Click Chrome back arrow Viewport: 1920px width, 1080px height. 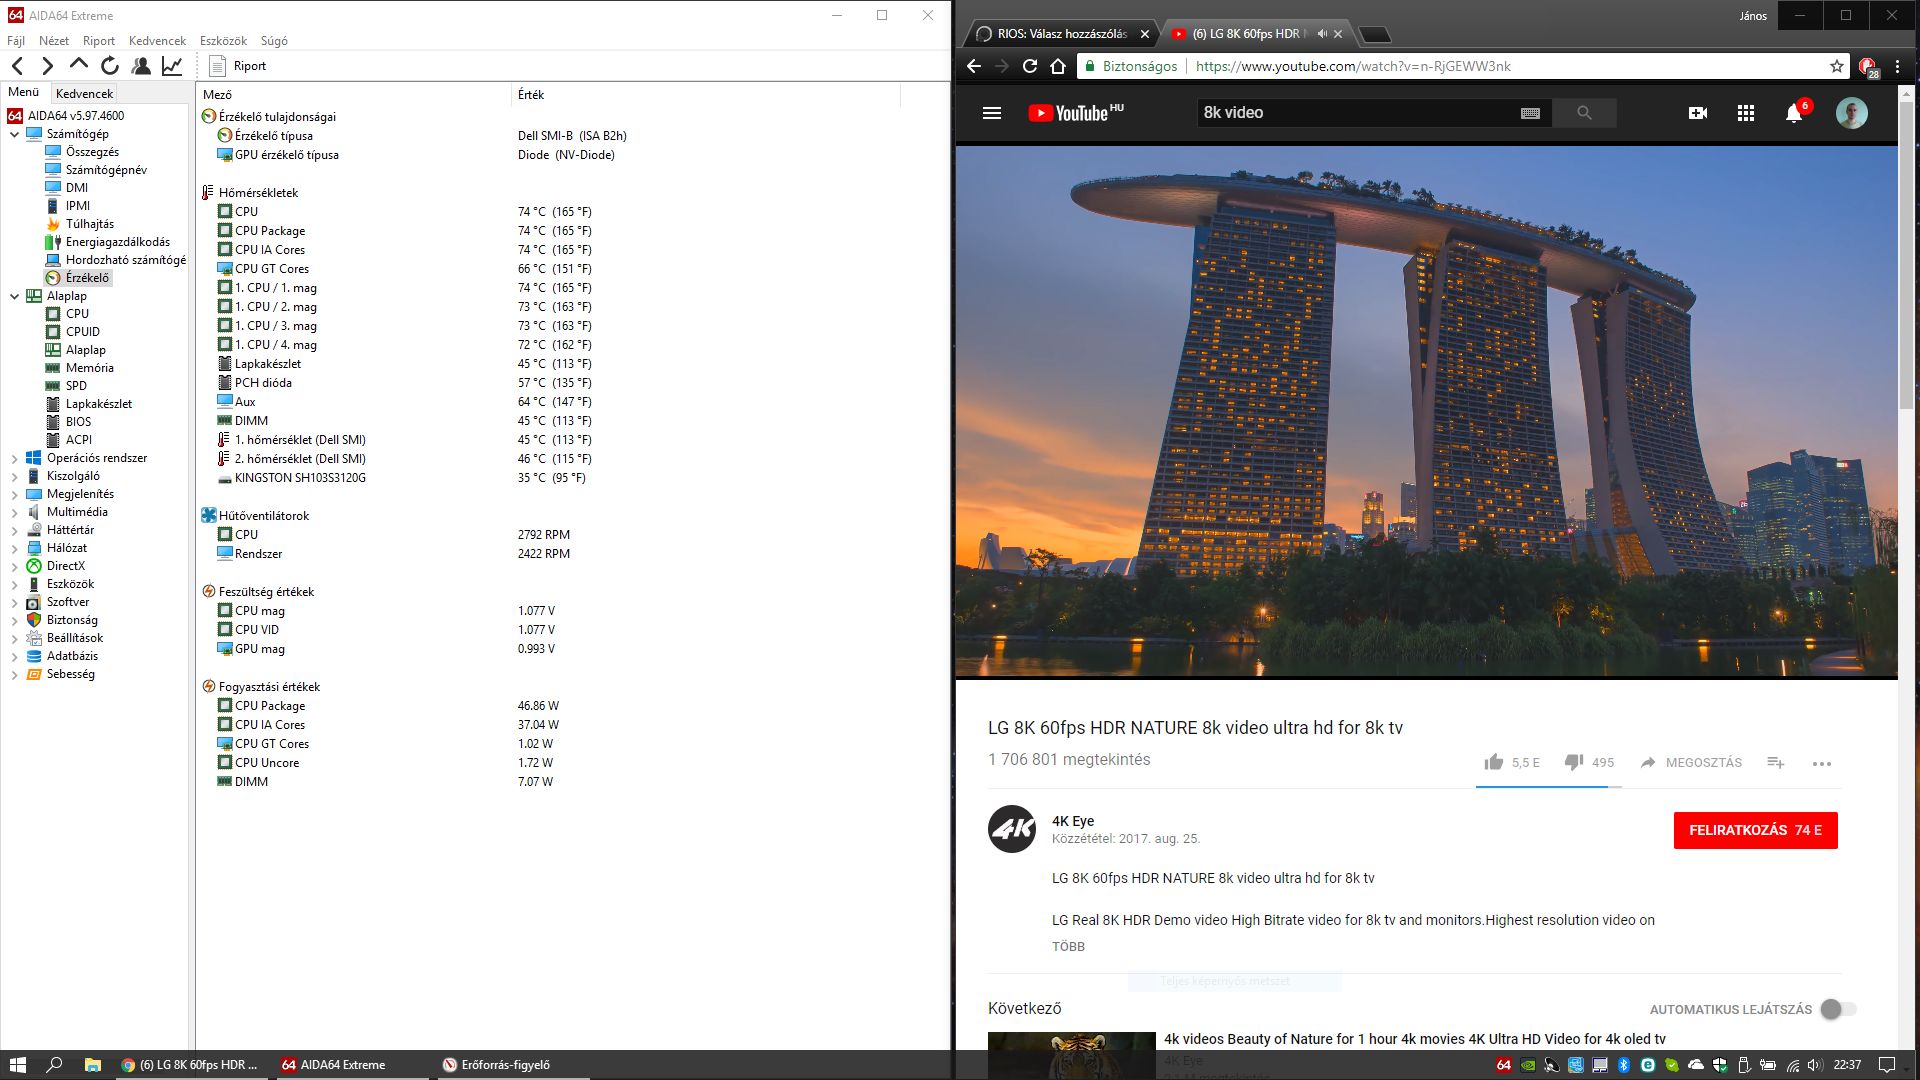(974, 66)
